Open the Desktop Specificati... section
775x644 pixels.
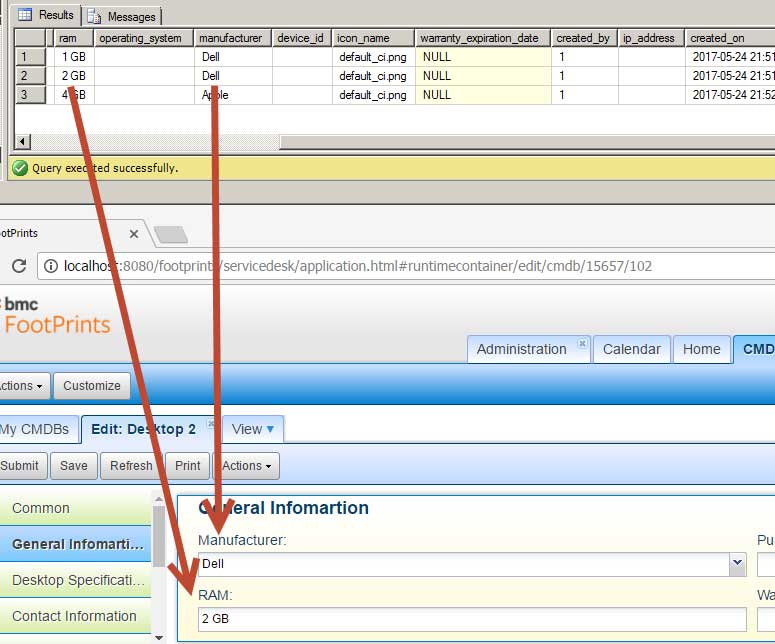[75, 580]
